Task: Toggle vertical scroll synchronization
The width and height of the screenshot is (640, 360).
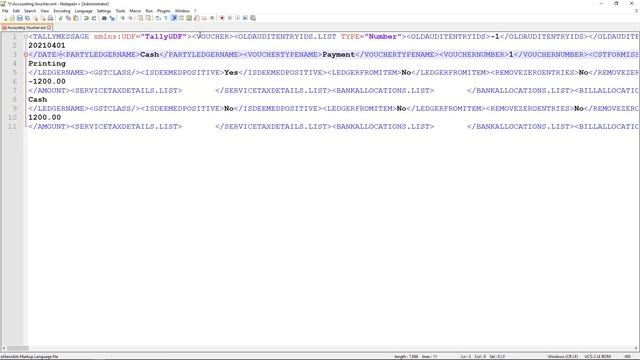Action: [140, 18]
